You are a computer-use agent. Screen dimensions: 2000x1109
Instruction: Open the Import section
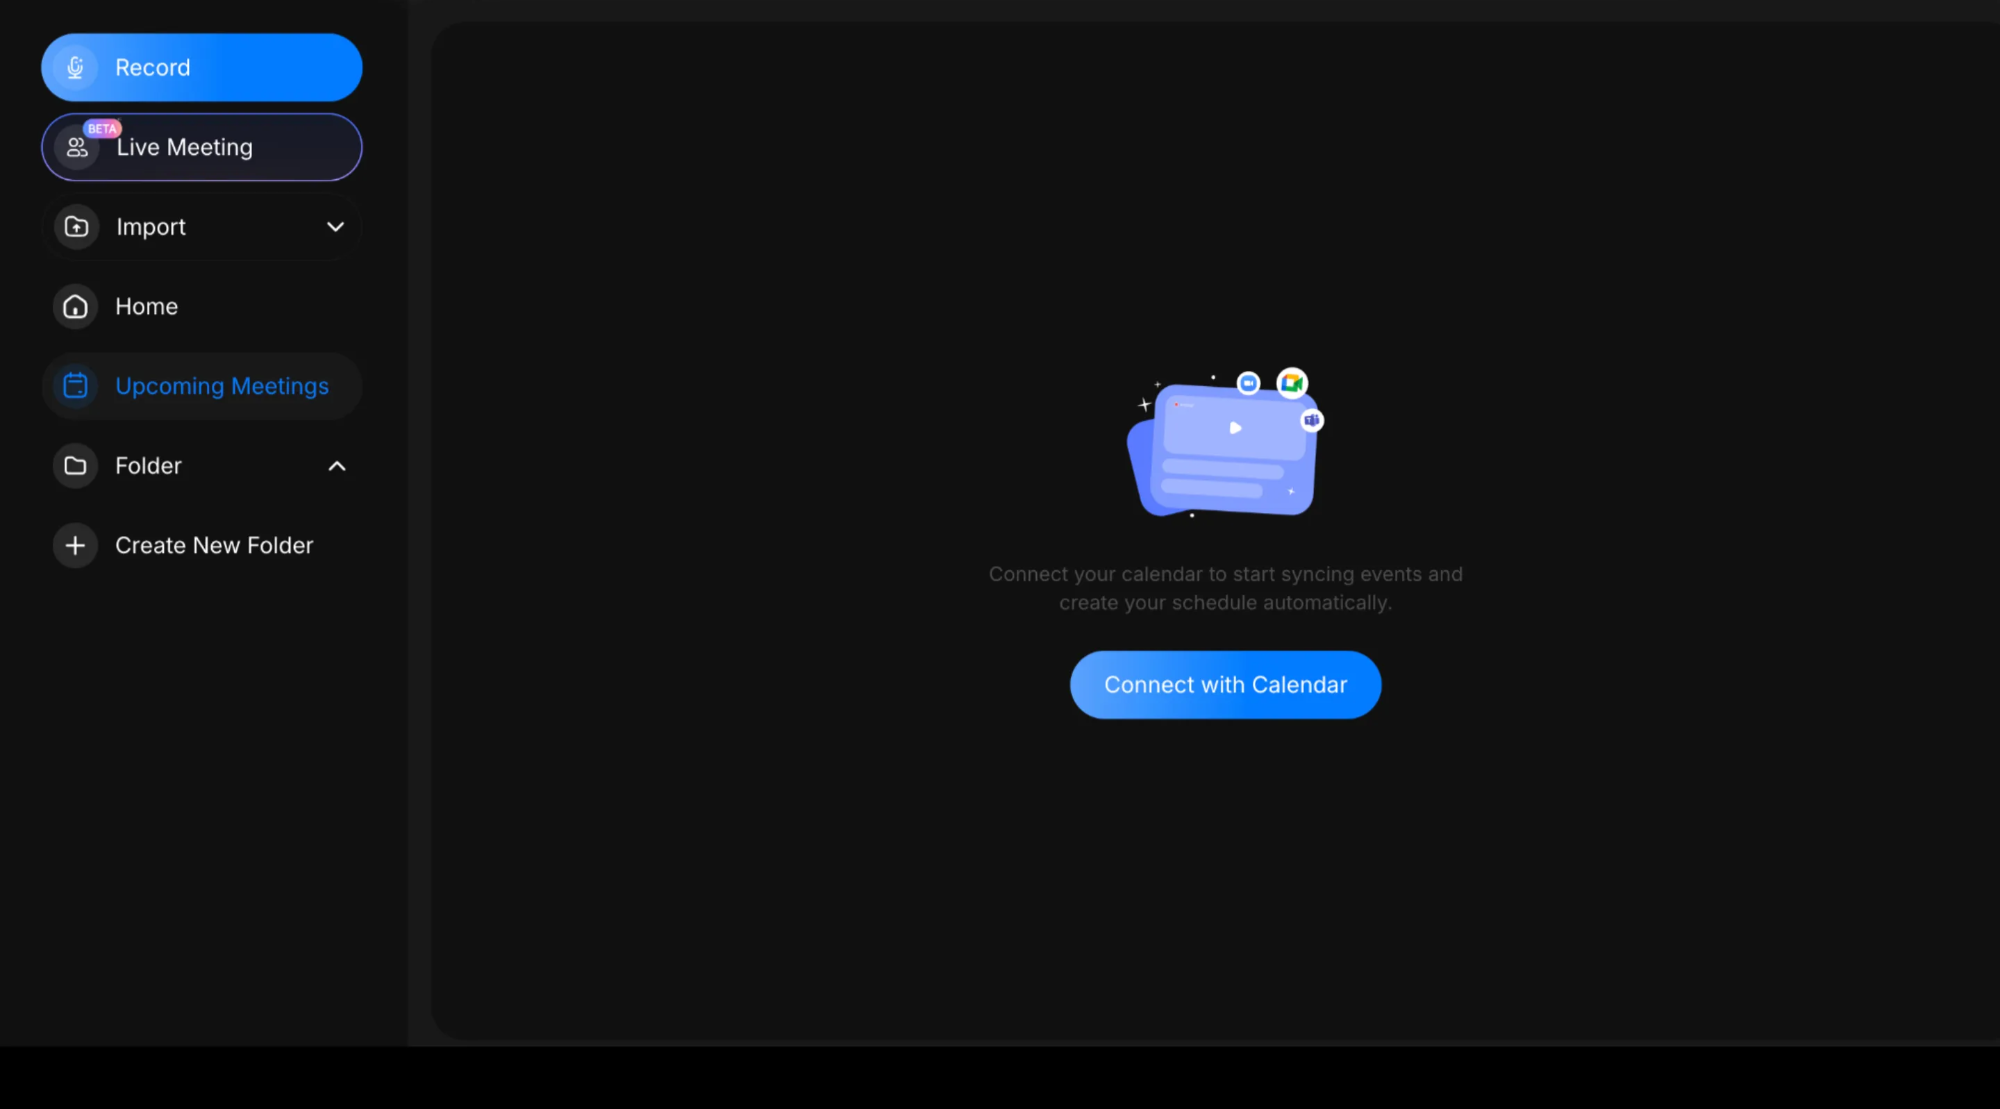click(151, 227)
